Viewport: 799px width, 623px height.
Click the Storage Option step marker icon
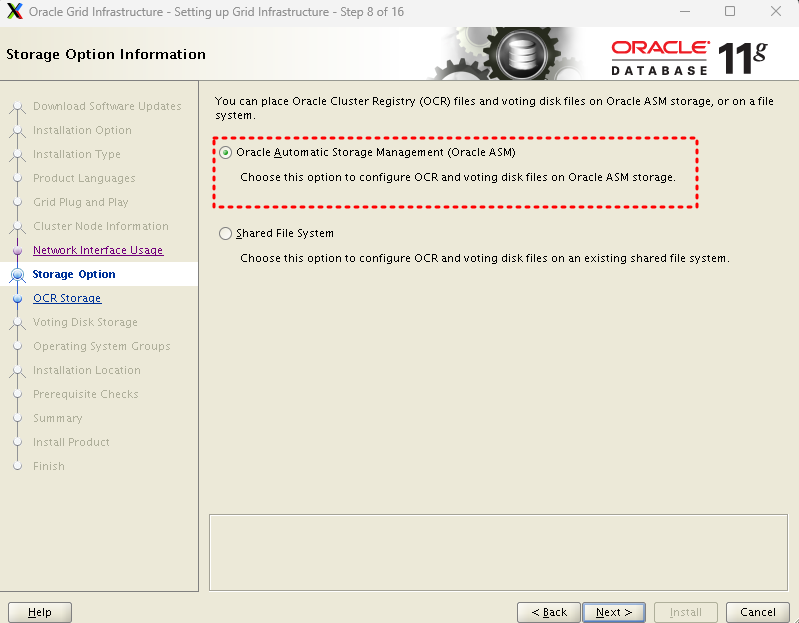[x=17, y=275]
